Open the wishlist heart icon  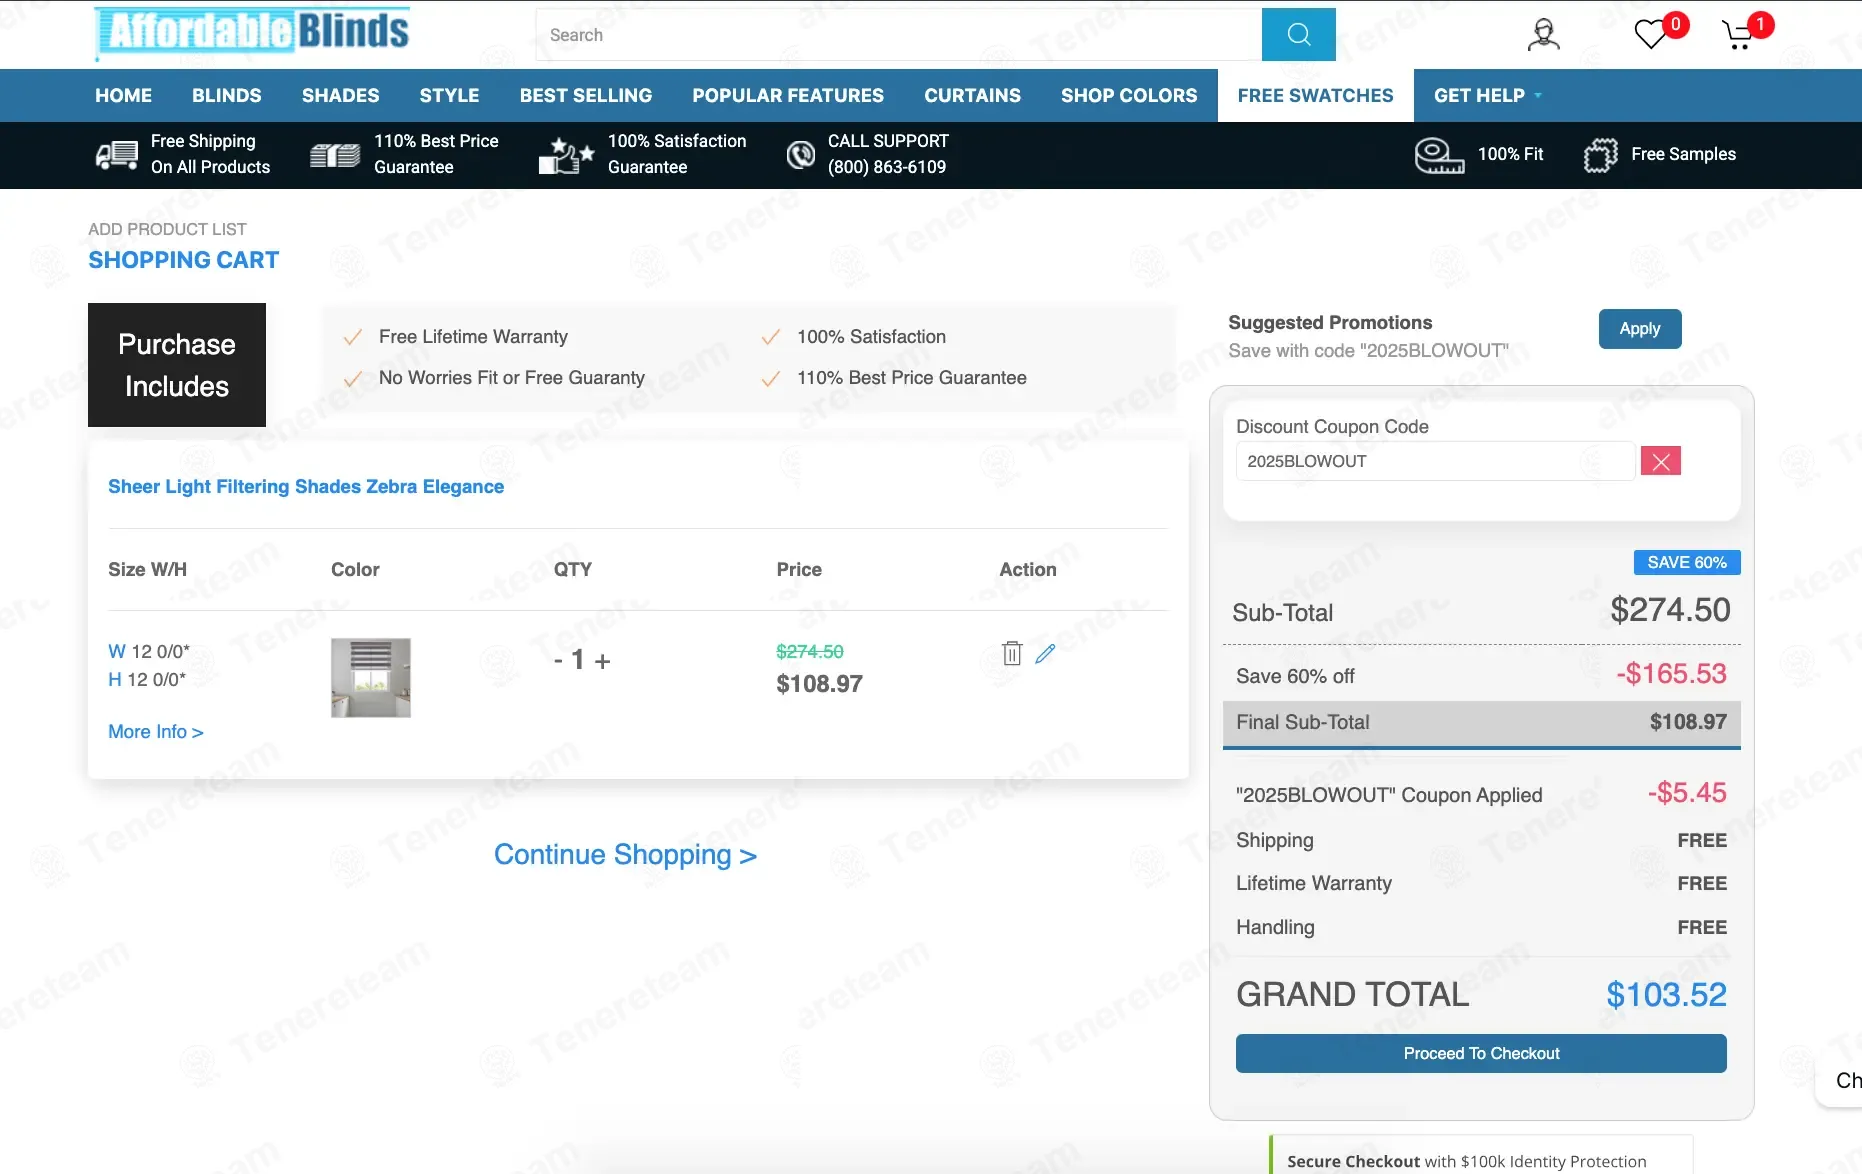1651,35
